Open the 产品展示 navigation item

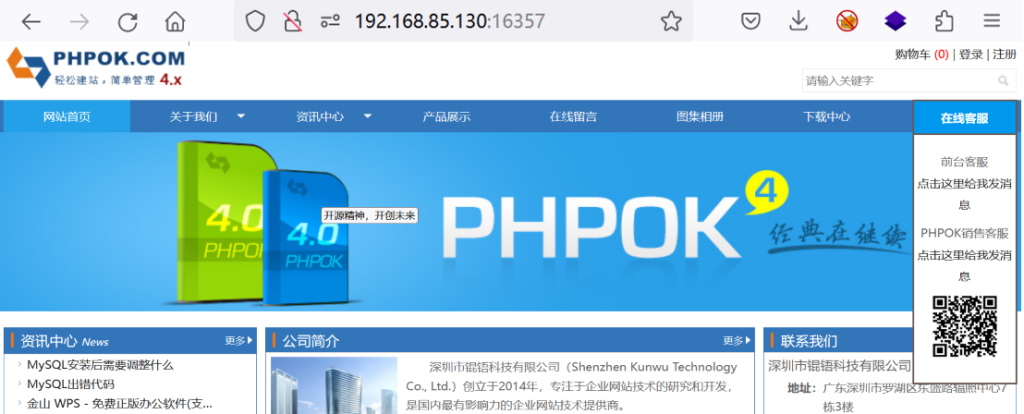tap(447, 117)
